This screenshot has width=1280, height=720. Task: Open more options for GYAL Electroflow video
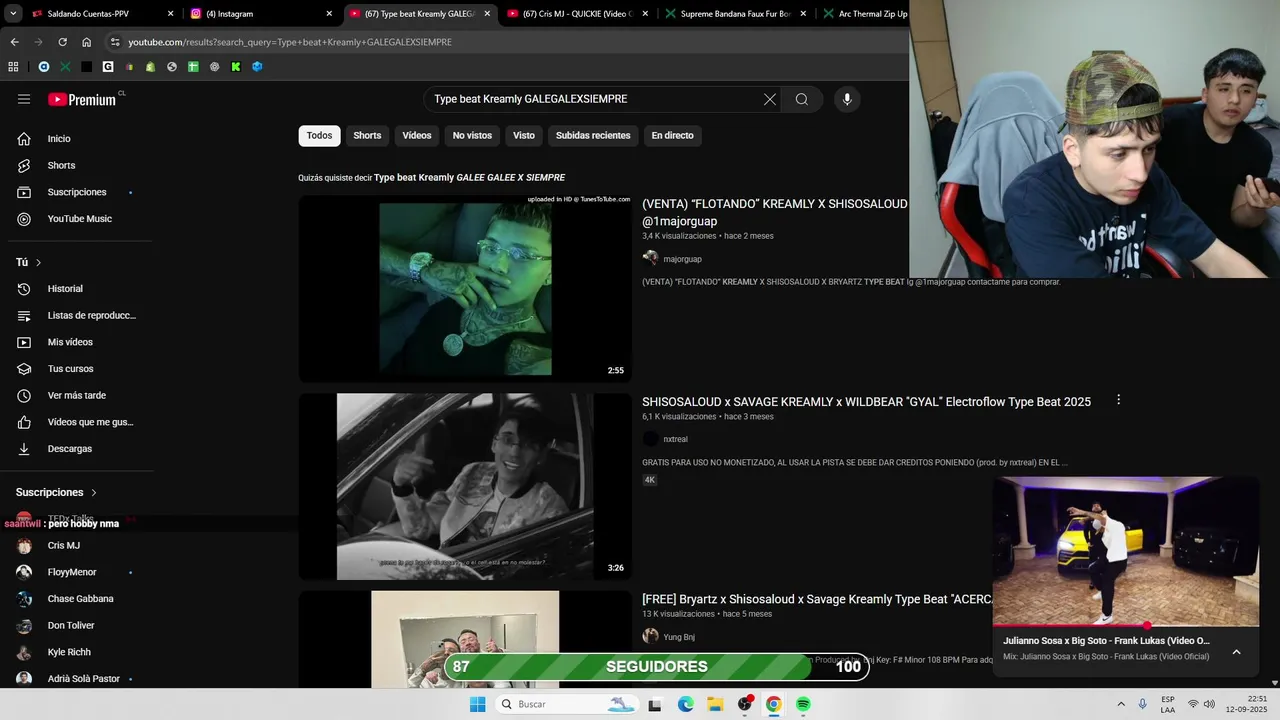[1118, 400]
